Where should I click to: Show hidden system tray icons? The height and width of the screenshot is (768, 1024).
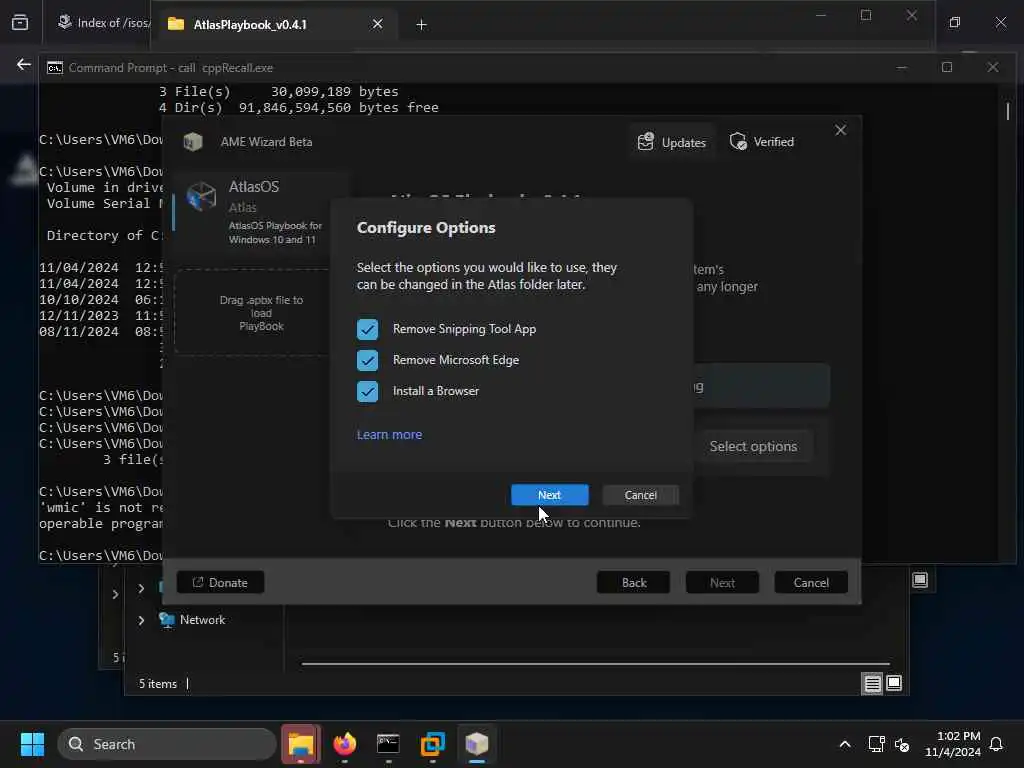click(x=844, y=744)
